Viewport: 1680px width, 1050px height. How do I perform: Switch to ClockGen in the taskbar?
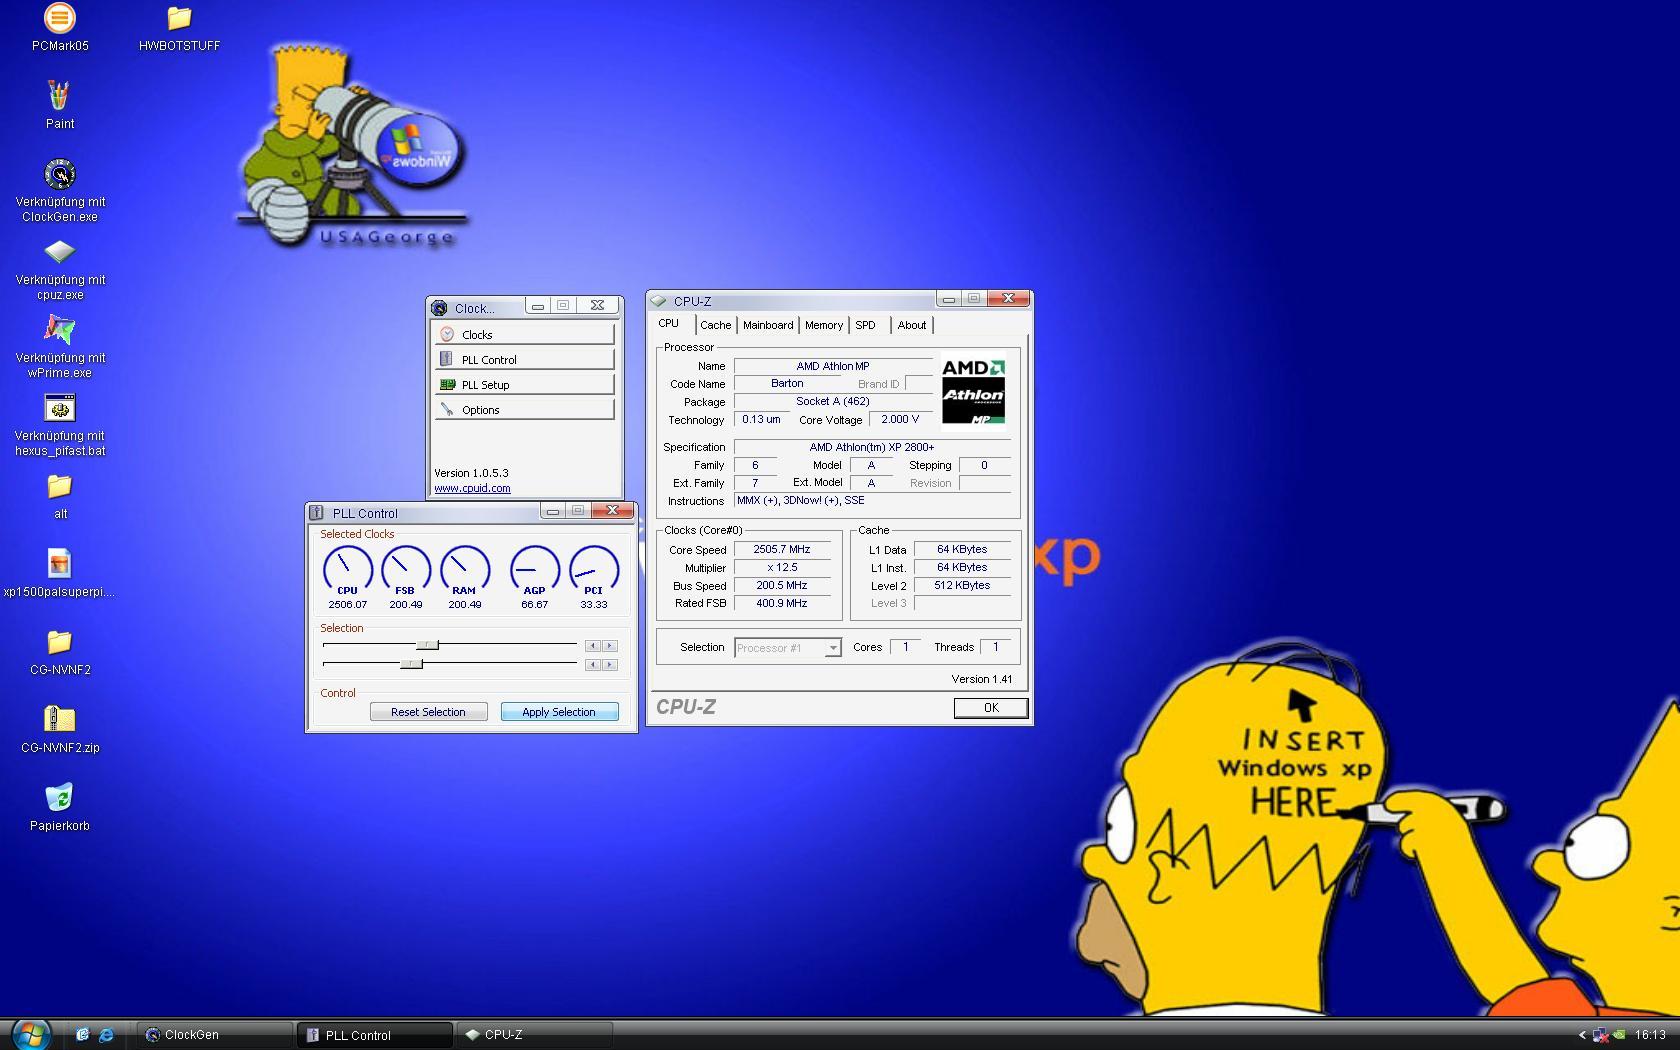213,1035
